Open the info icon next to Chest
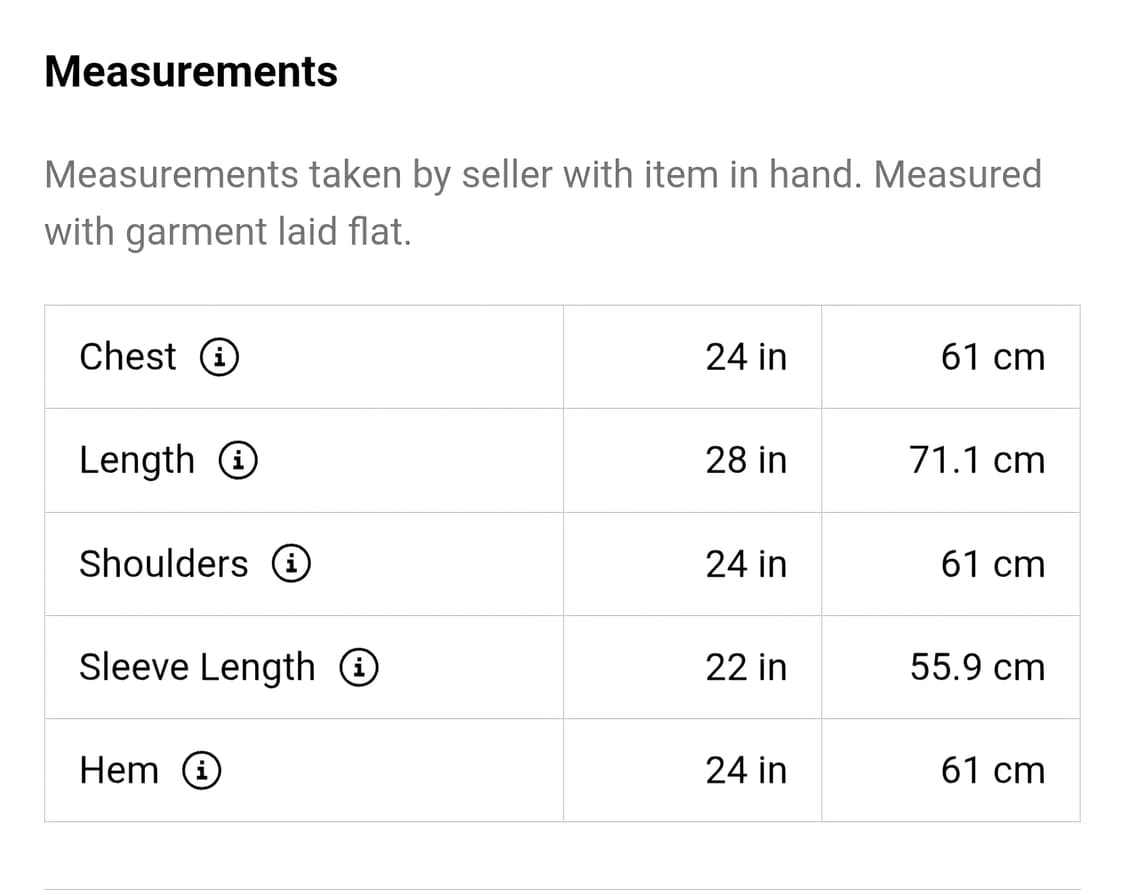The width and height of the screenshot is (1125, 895). pyautogui.click(x=219, y=357)
